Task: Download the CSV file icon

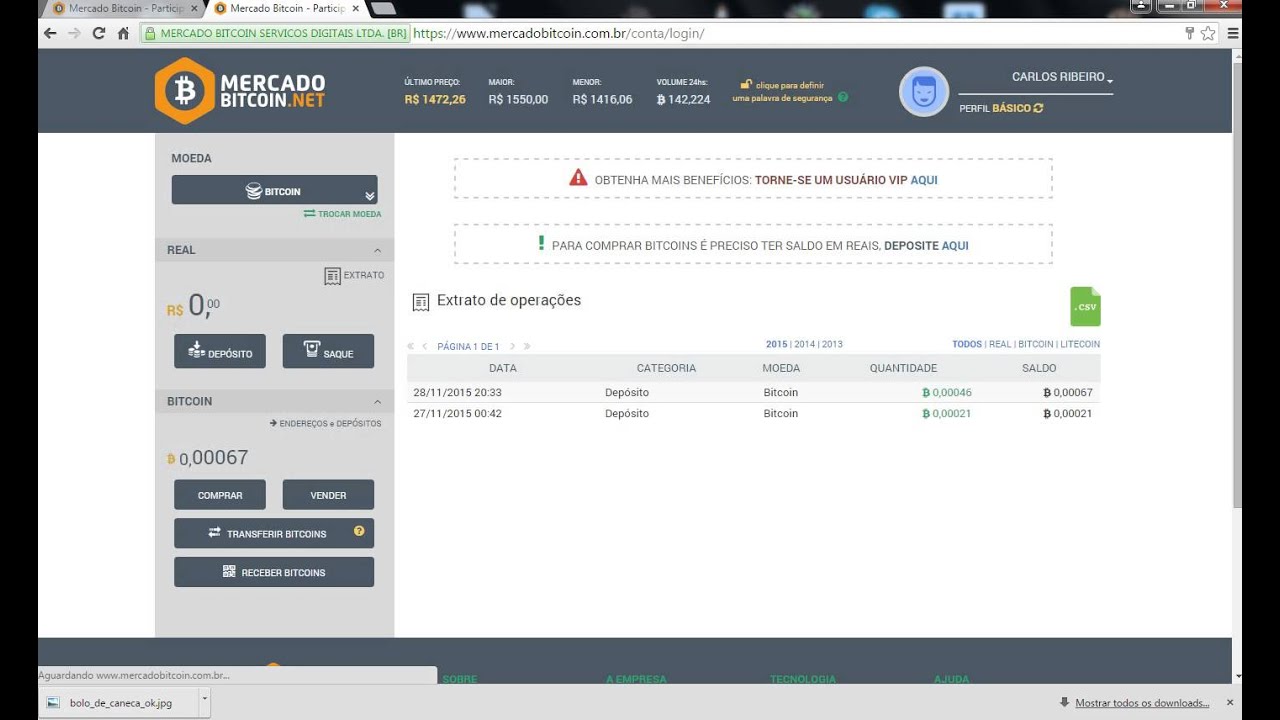Action: tap(1085, 306)
